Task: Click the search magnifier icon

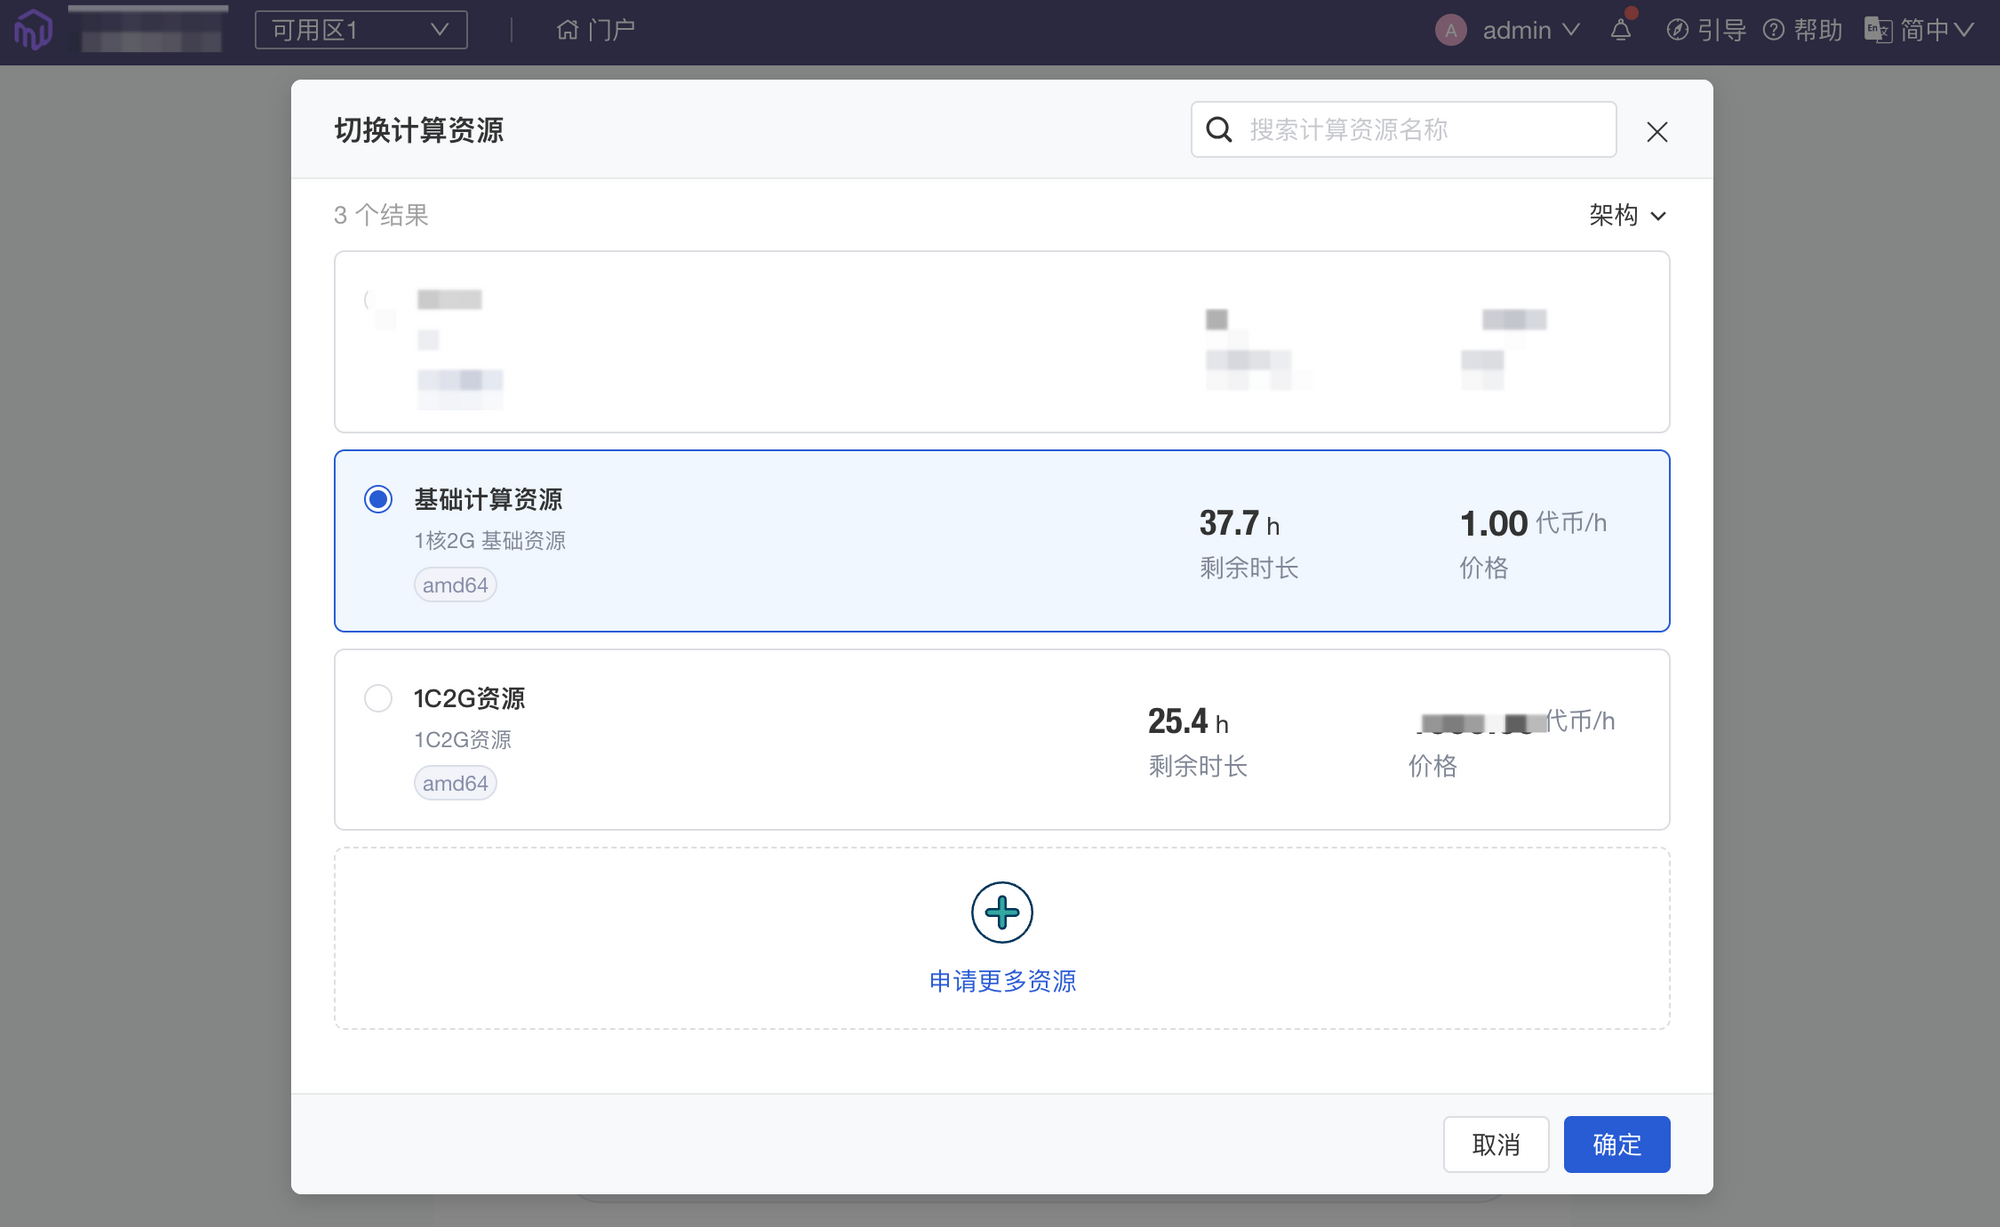Action: tap(1219, 129)
